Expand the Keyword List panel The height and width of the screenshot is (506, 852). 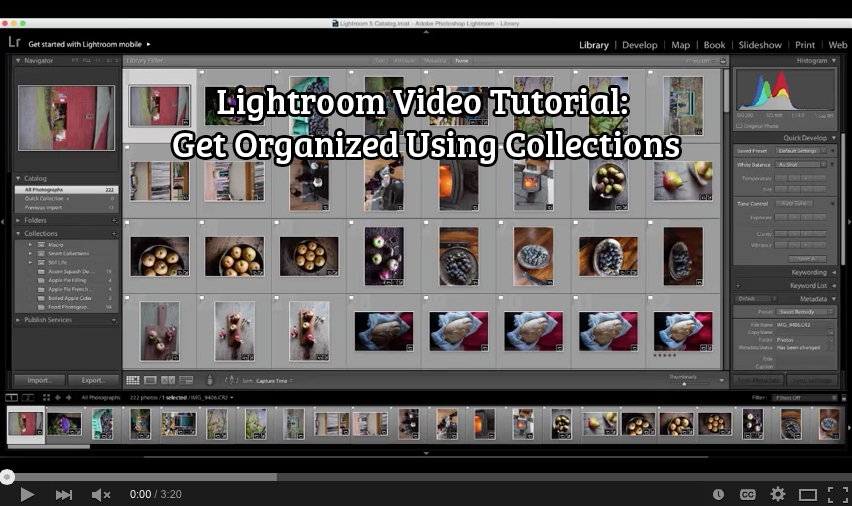[x=834, y=285]
